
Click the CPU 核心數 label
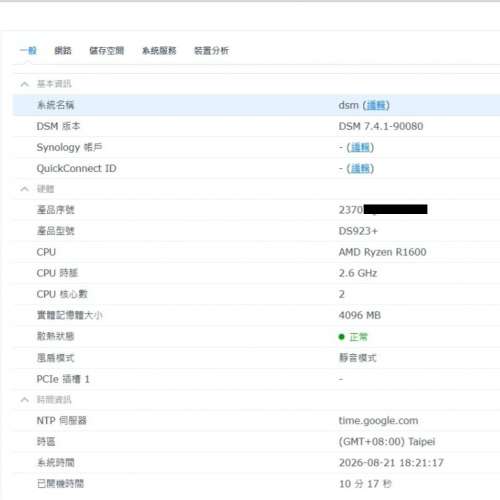click(62, 294)
